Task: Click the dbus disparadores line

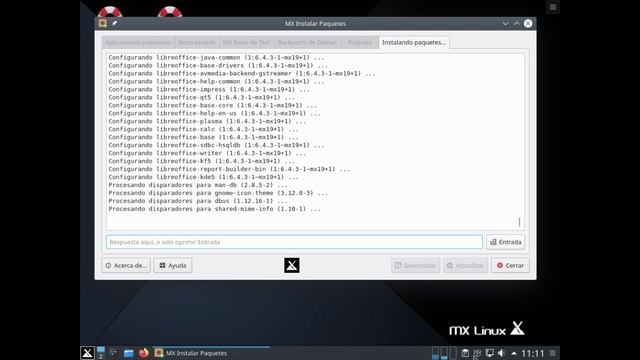Action: pyautogui.click(x=198, y=201)
